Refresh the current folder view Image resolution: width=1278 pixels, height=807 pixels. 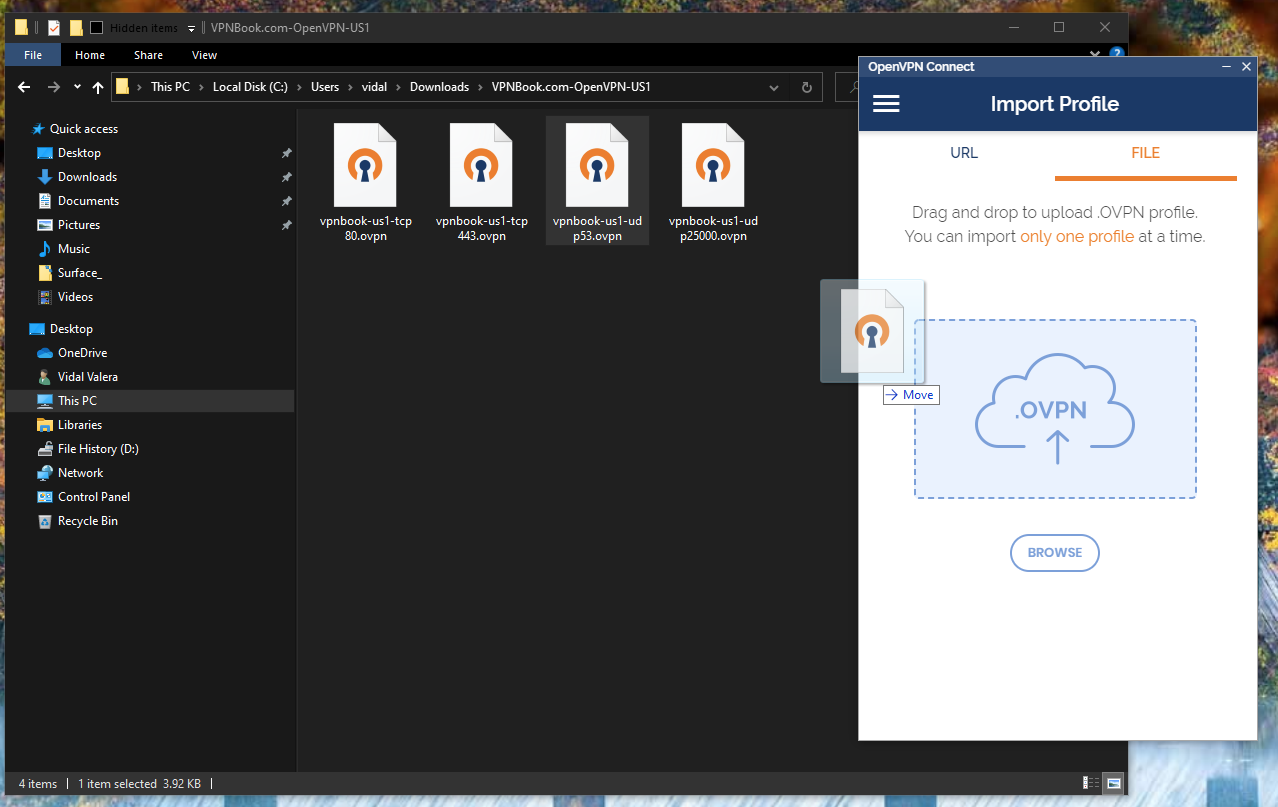pos(806,87)
